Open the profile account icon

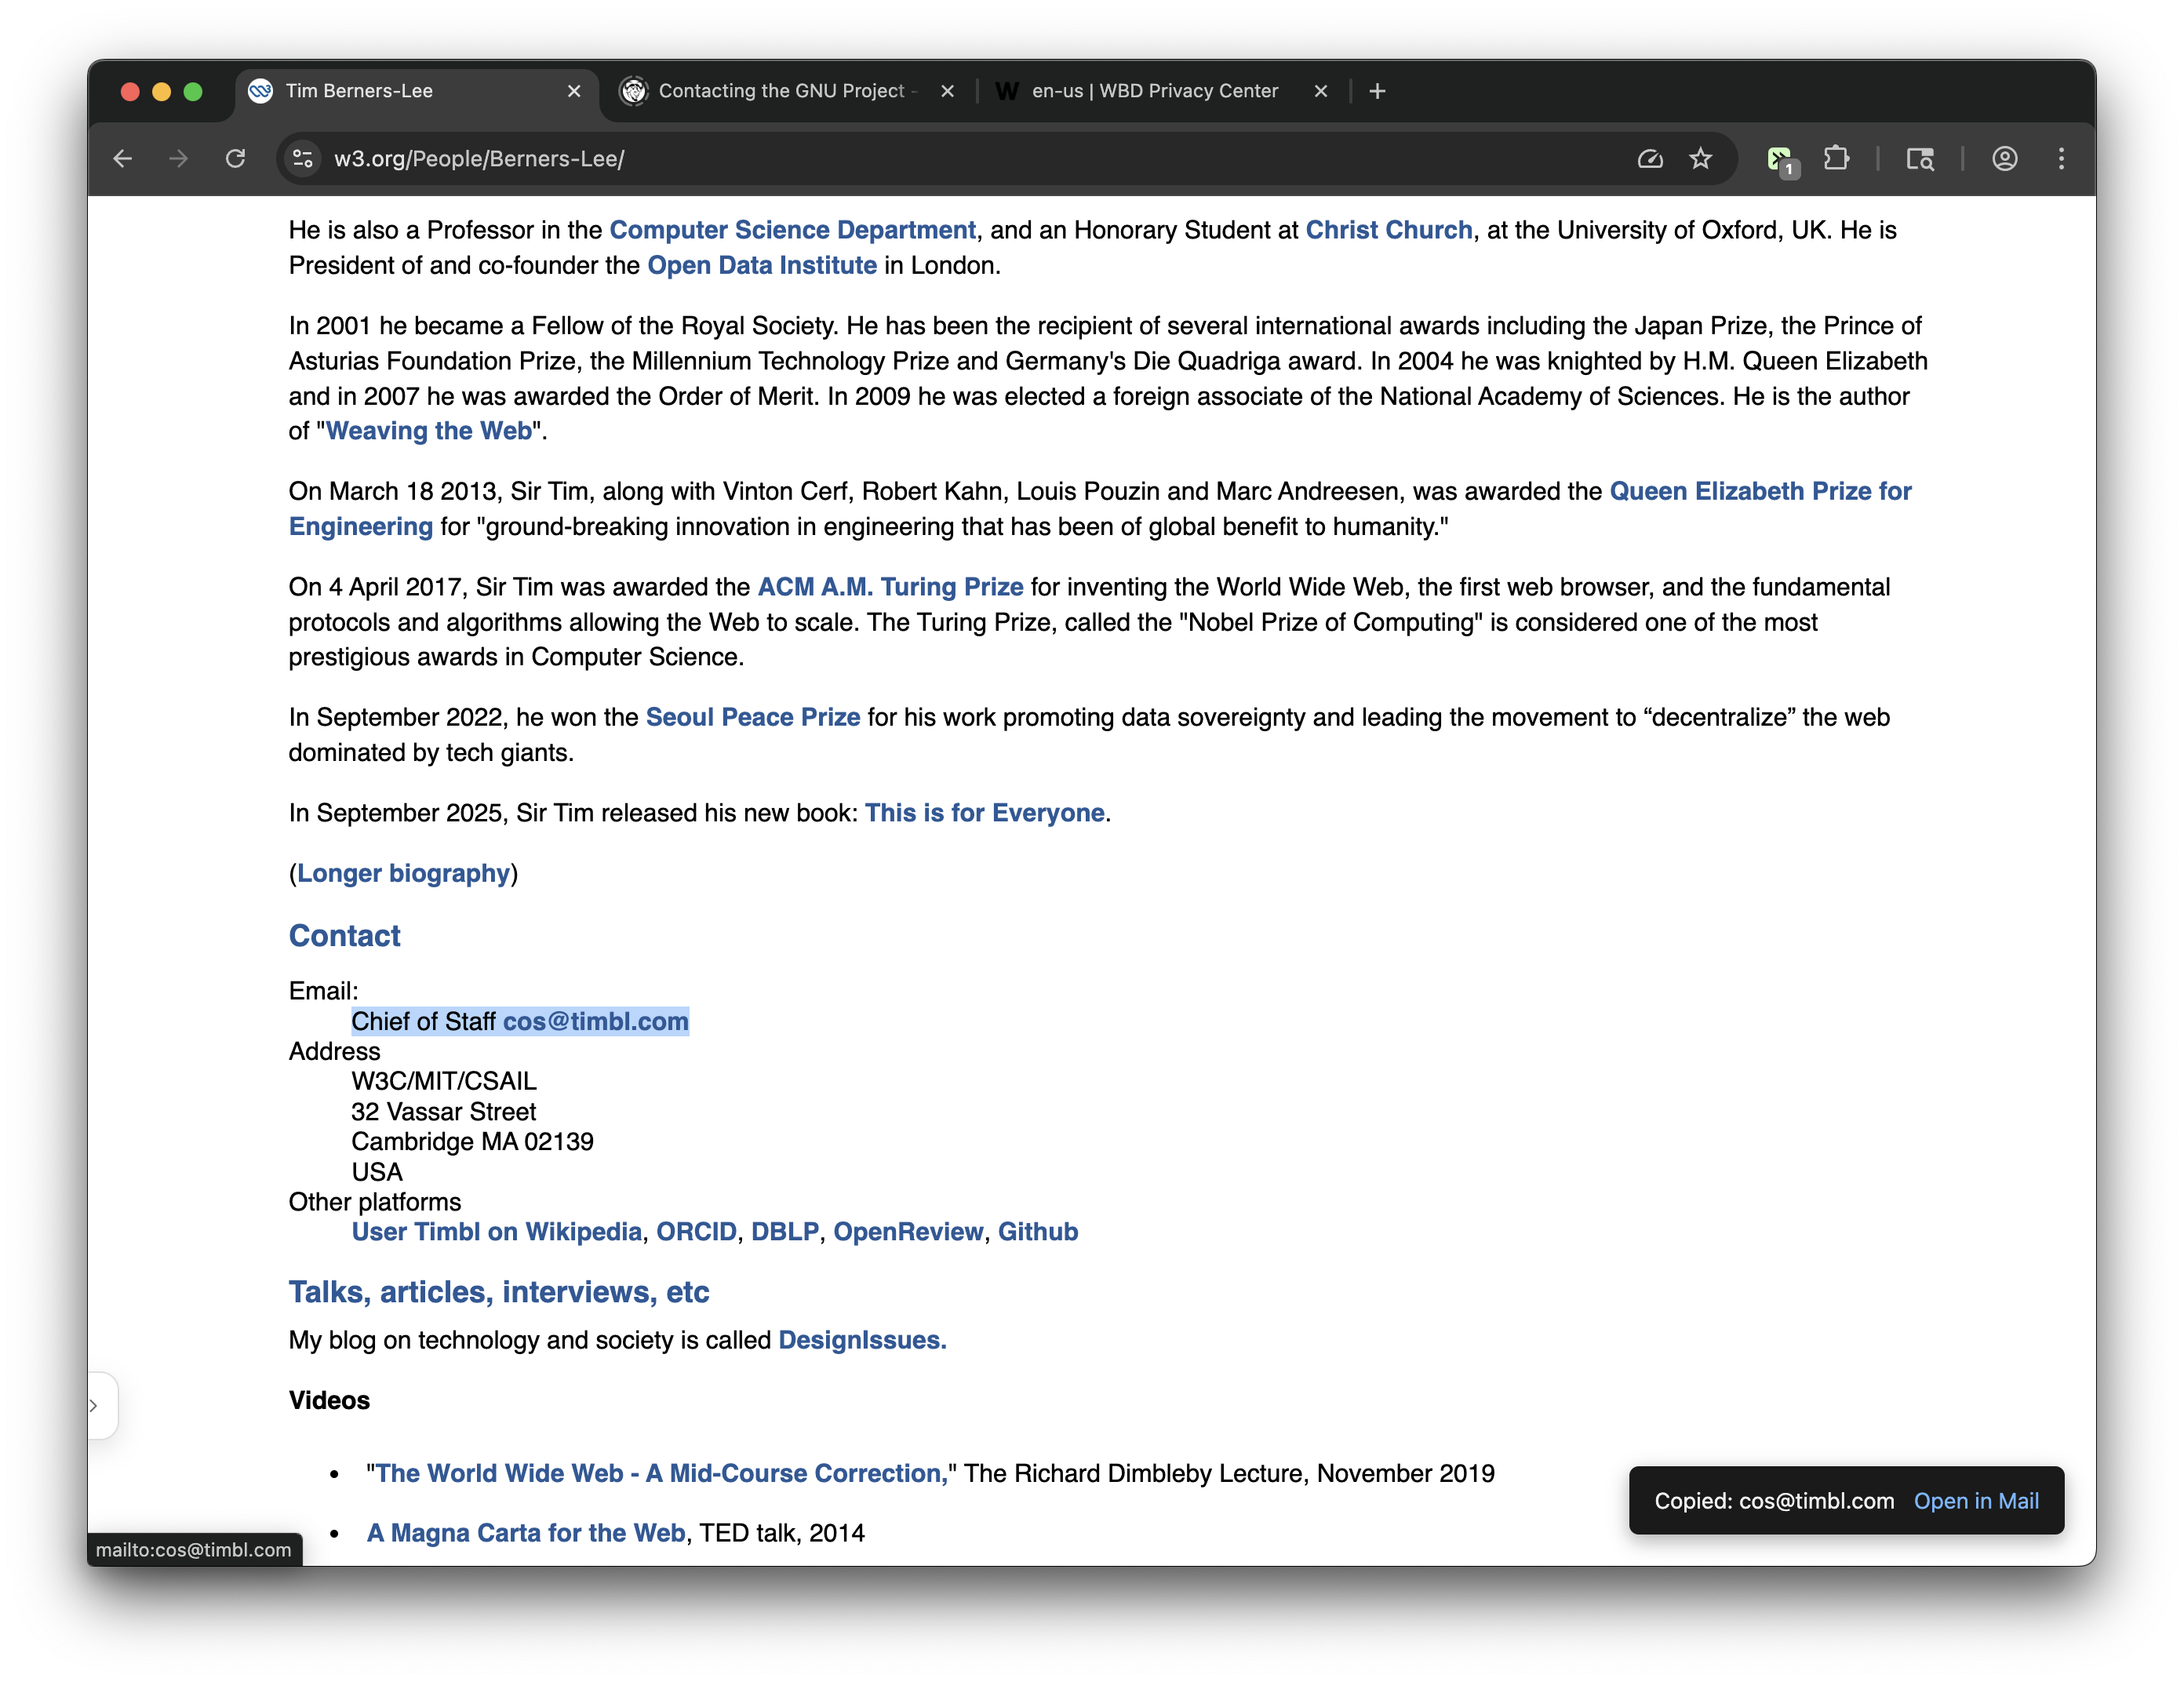(2004, 159)
